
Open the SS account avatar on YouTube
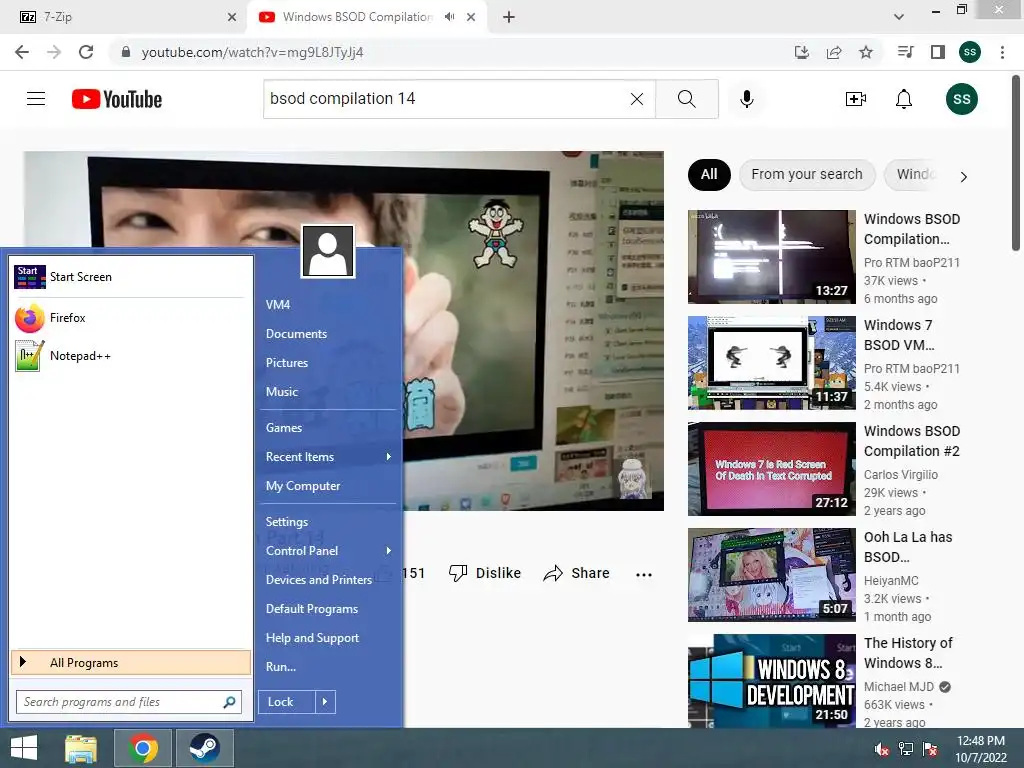click(961, 99)
